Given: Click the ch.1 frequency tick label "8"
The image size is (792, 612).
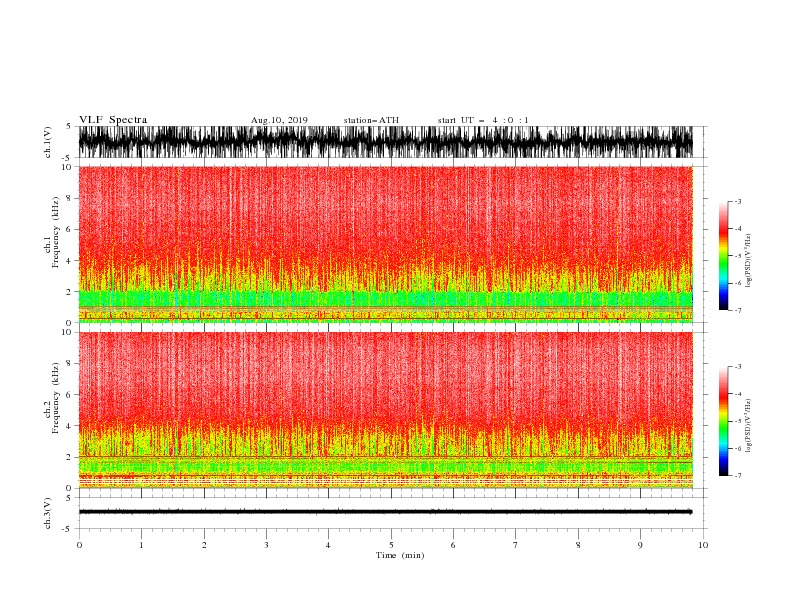Looking at the screenshot, I should (69, 198).
